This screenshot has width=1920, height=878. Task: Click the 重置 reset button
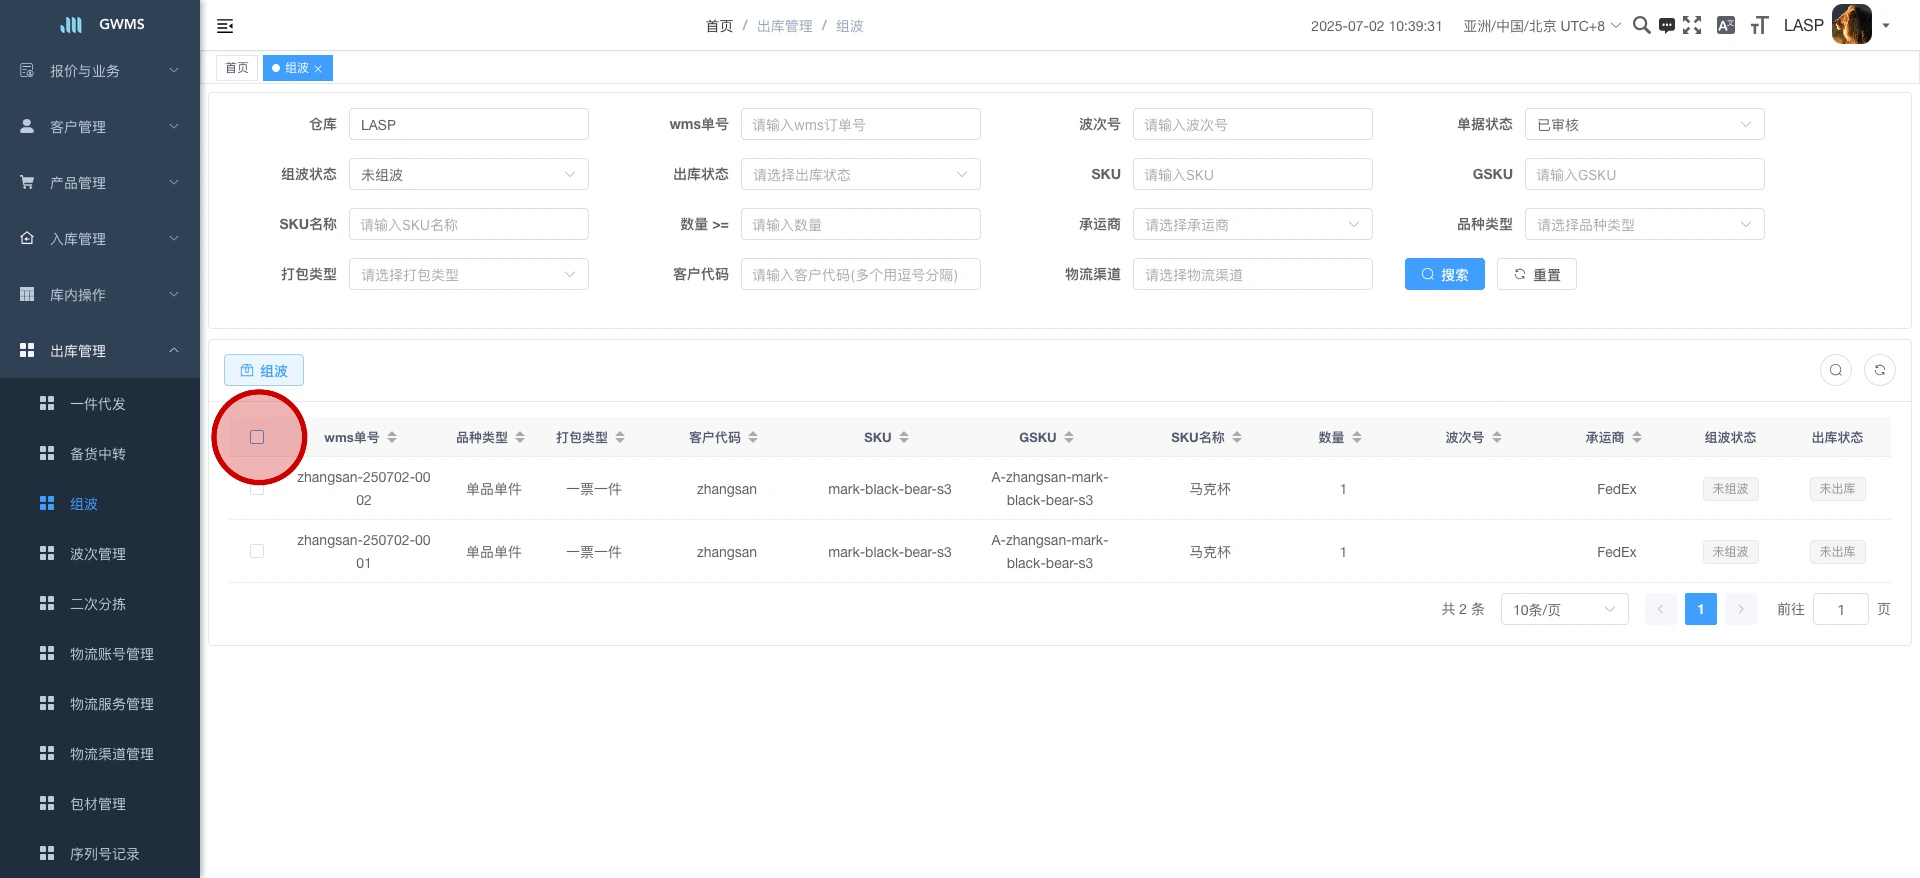(x=1536, y=275)
